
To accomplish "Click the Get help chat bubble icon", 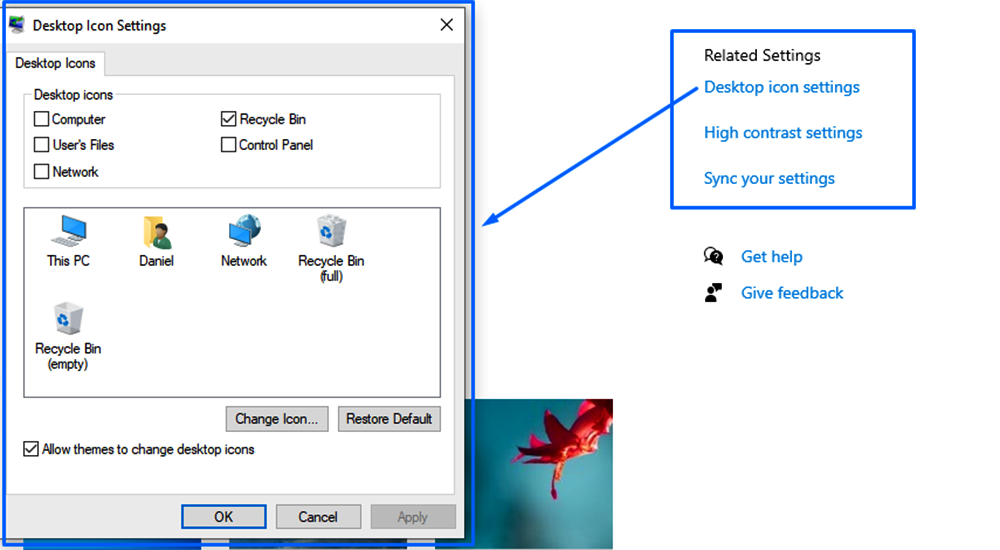I will click(x=713, y=256).
